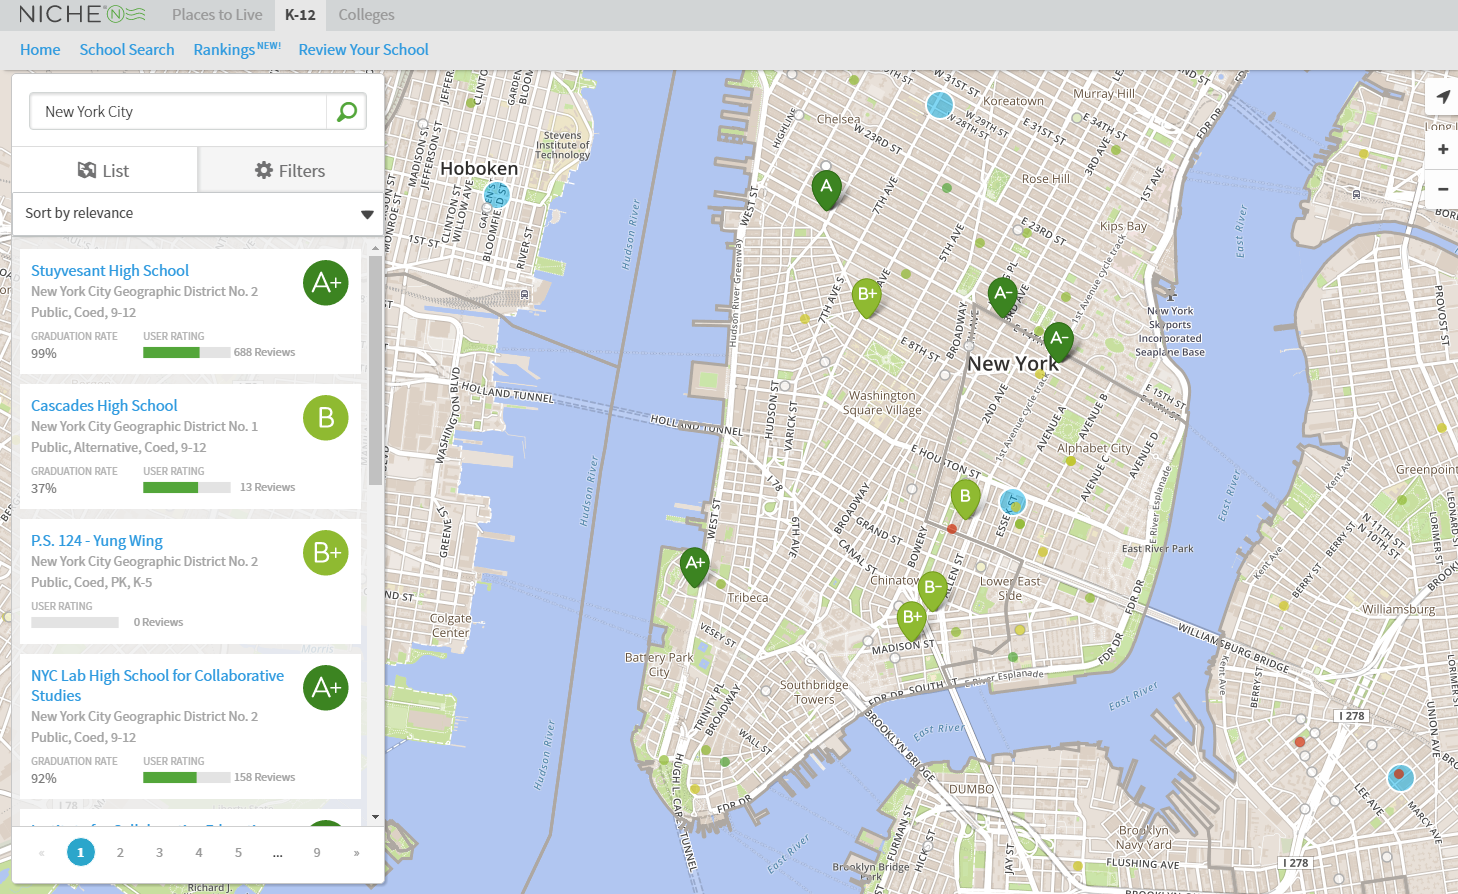This screenshot has height=894, width=1458.
Task: Click the Niche logo
Action: click(x=82, y=14)
